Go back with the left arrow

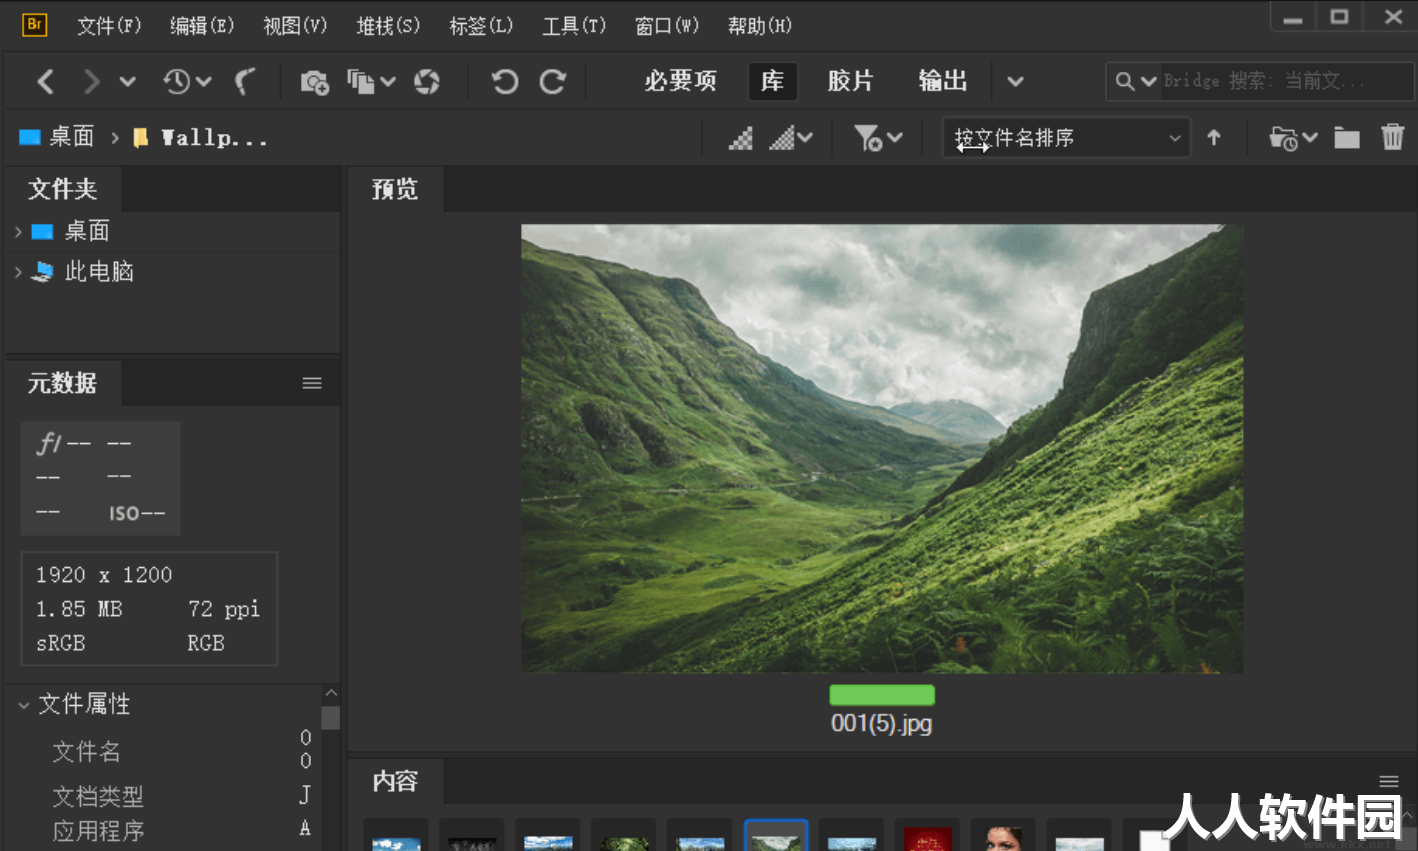[45, 82]
